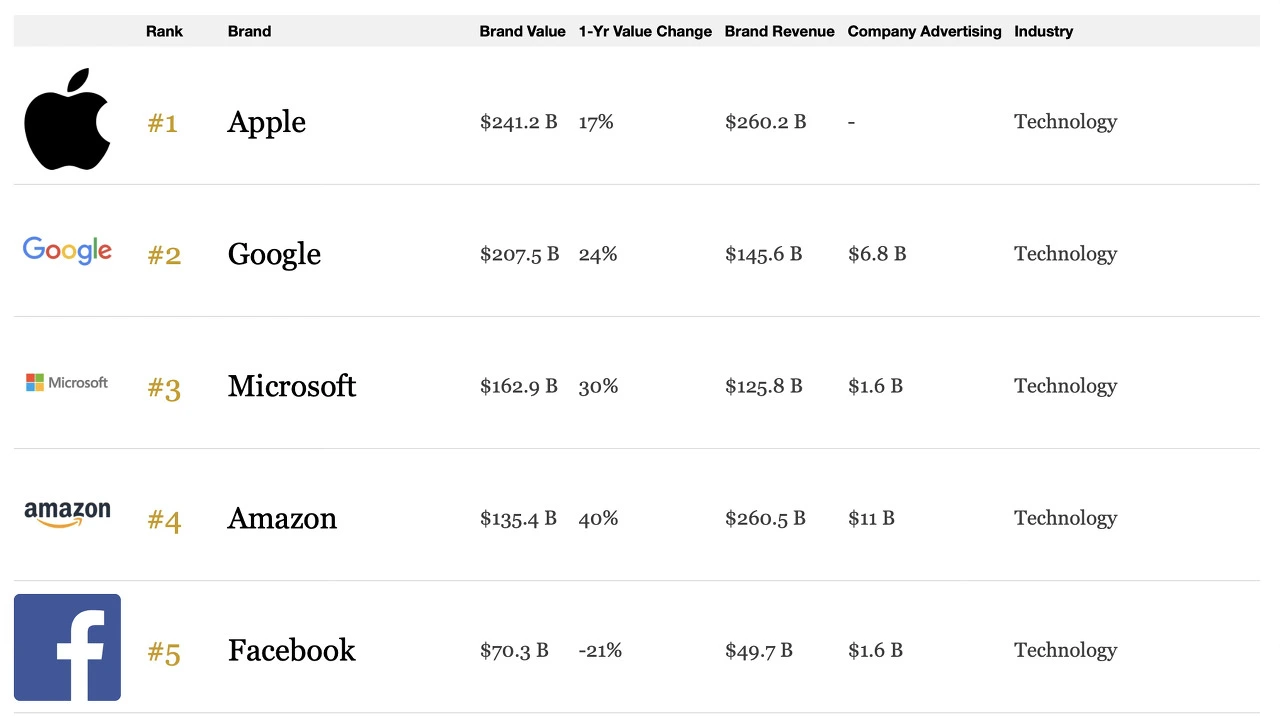Click the Amazon logo
The width and height of the screenshot is (1280, 726).
pos(67,514)
